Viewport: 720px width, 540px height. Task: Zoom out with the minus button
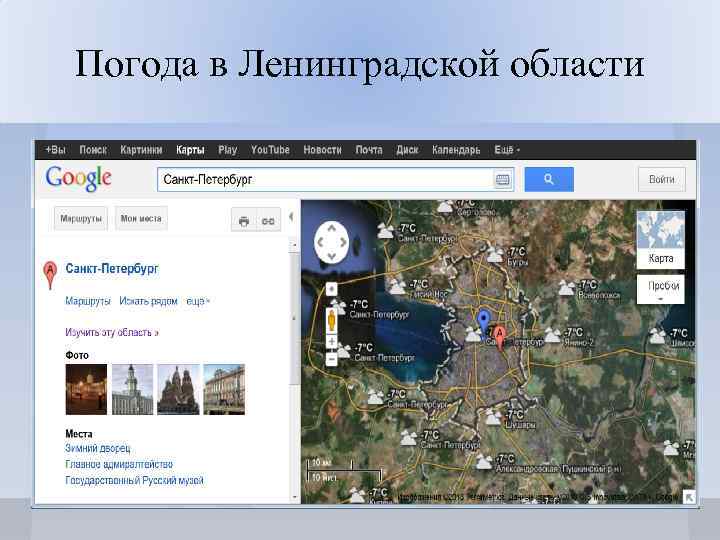332,359
